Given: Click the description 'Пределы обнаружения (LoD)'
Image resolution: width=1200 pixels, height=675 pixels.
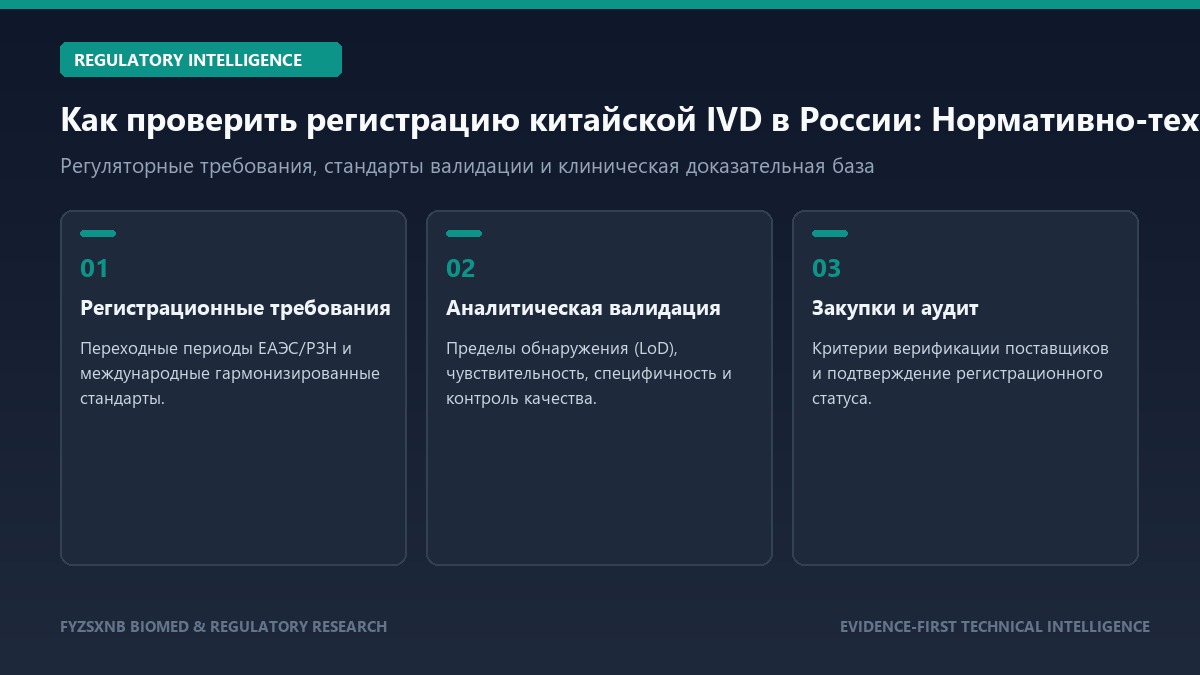Looking at the screenshot, I should click(589, 373).
